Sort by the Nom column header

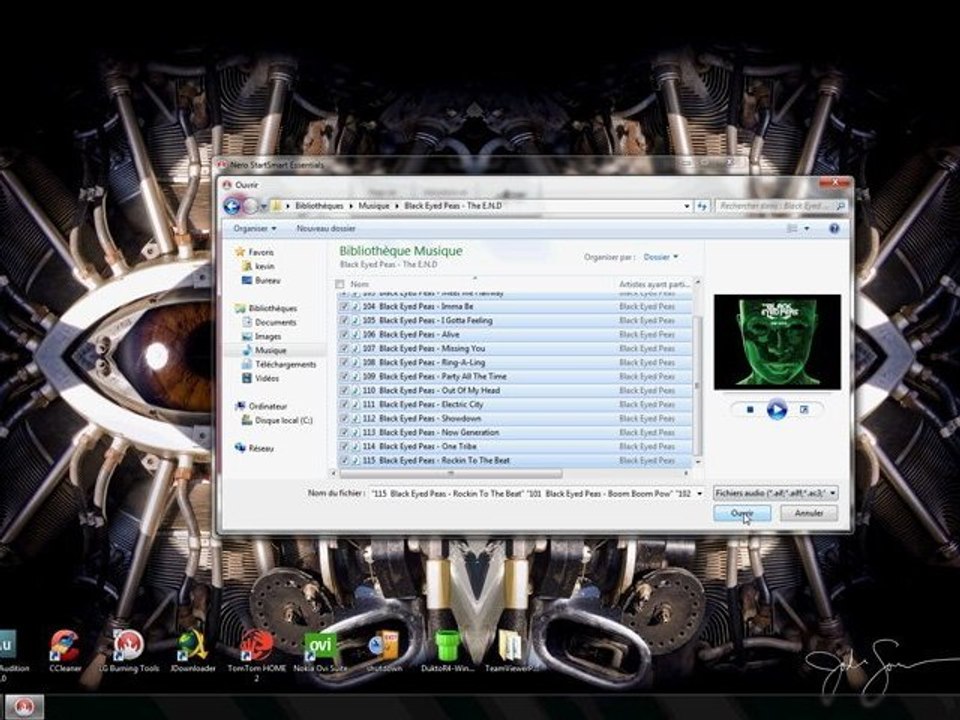[x=359, y=284]
